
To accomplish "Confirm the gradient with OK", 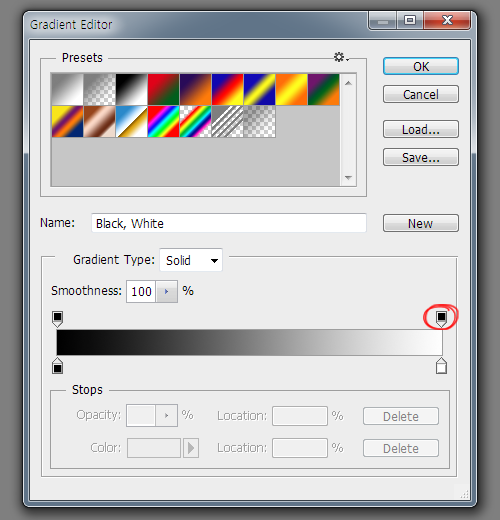I will pyautogui.click(x=421, y=66).
